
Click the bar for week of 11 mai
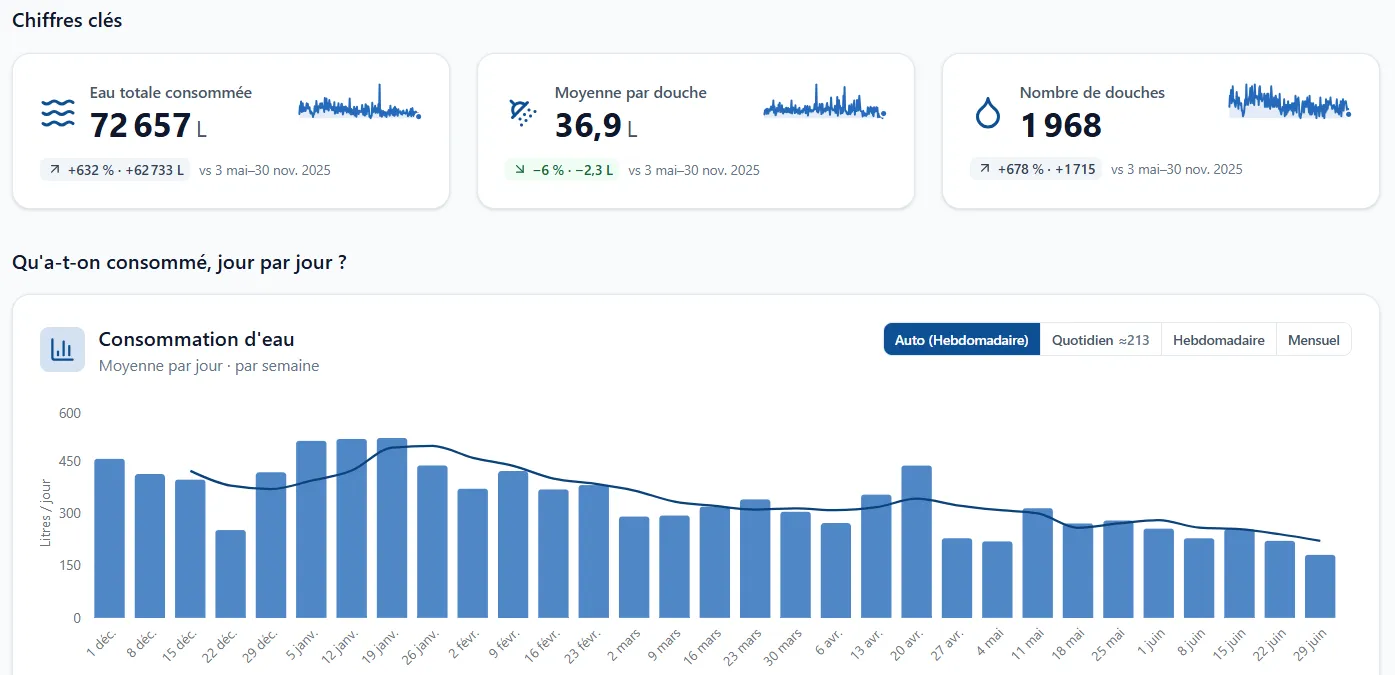click(1038, 564)
